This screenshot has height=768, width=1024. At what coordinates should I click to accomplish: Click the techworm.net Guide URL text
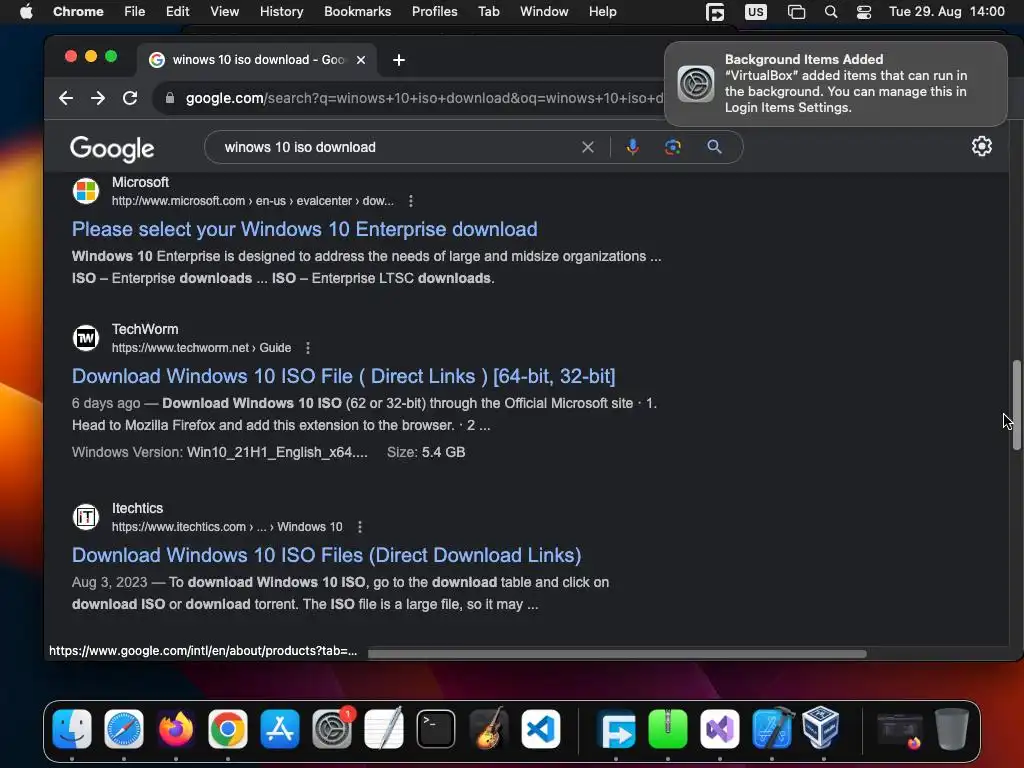click(x=201, y=348)
